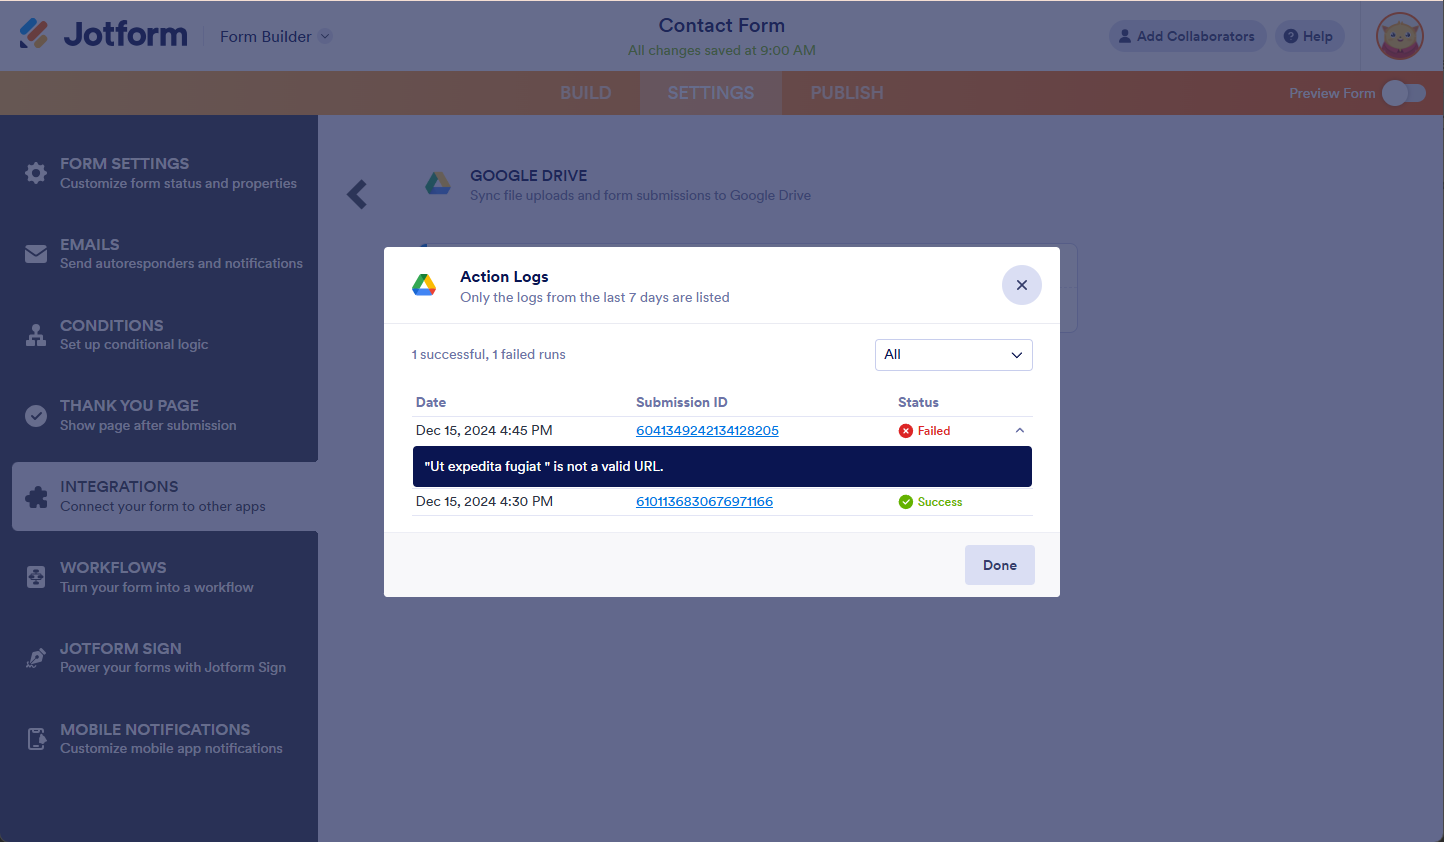
Task: Open Conditions section in the sidebar
Action: (165, 335)
